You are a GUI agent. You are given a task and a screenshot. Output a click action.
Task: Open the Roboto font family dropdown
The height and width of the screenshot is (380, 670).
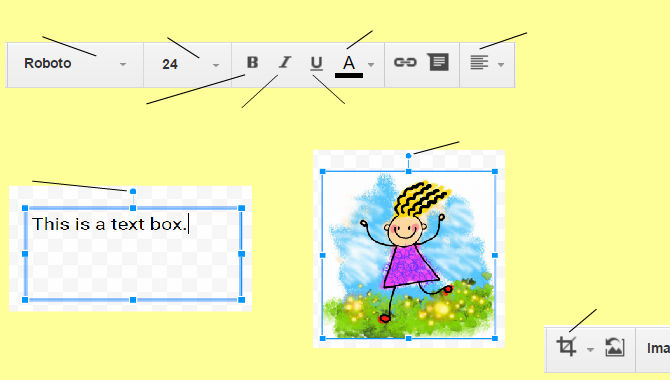(75, 64)
